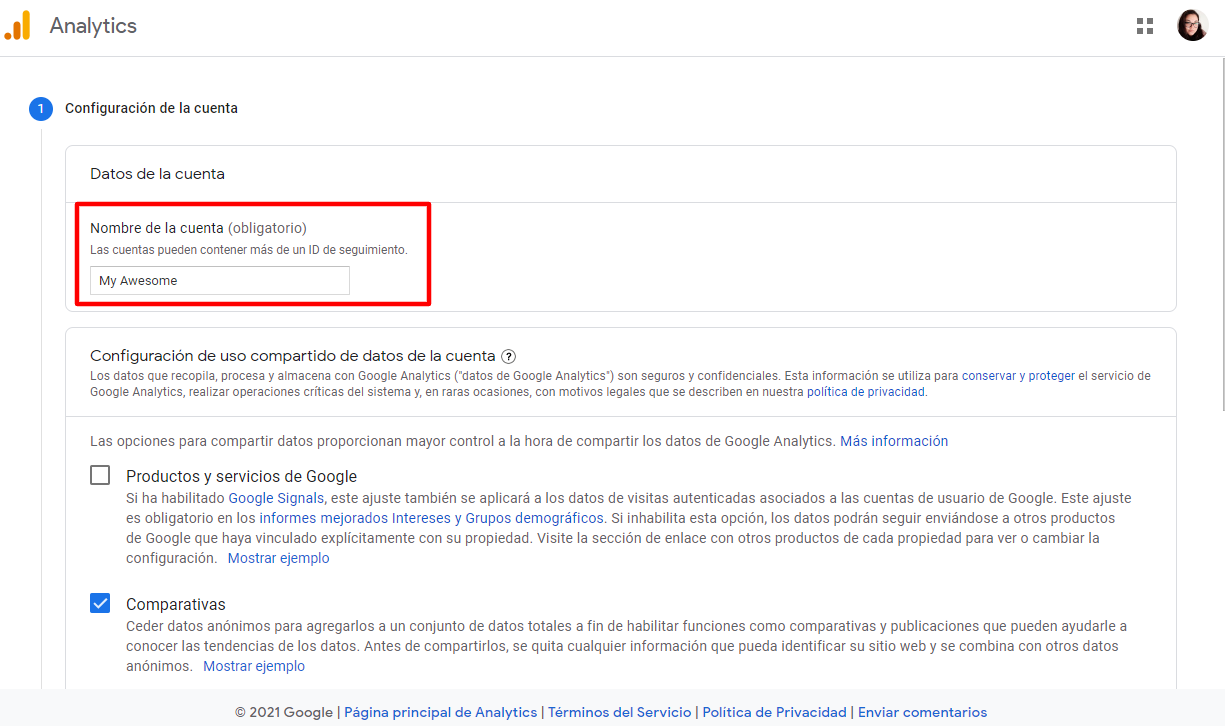Uncheck the Comparativas checkbox

pyautogui.click(x=100, y=603)
